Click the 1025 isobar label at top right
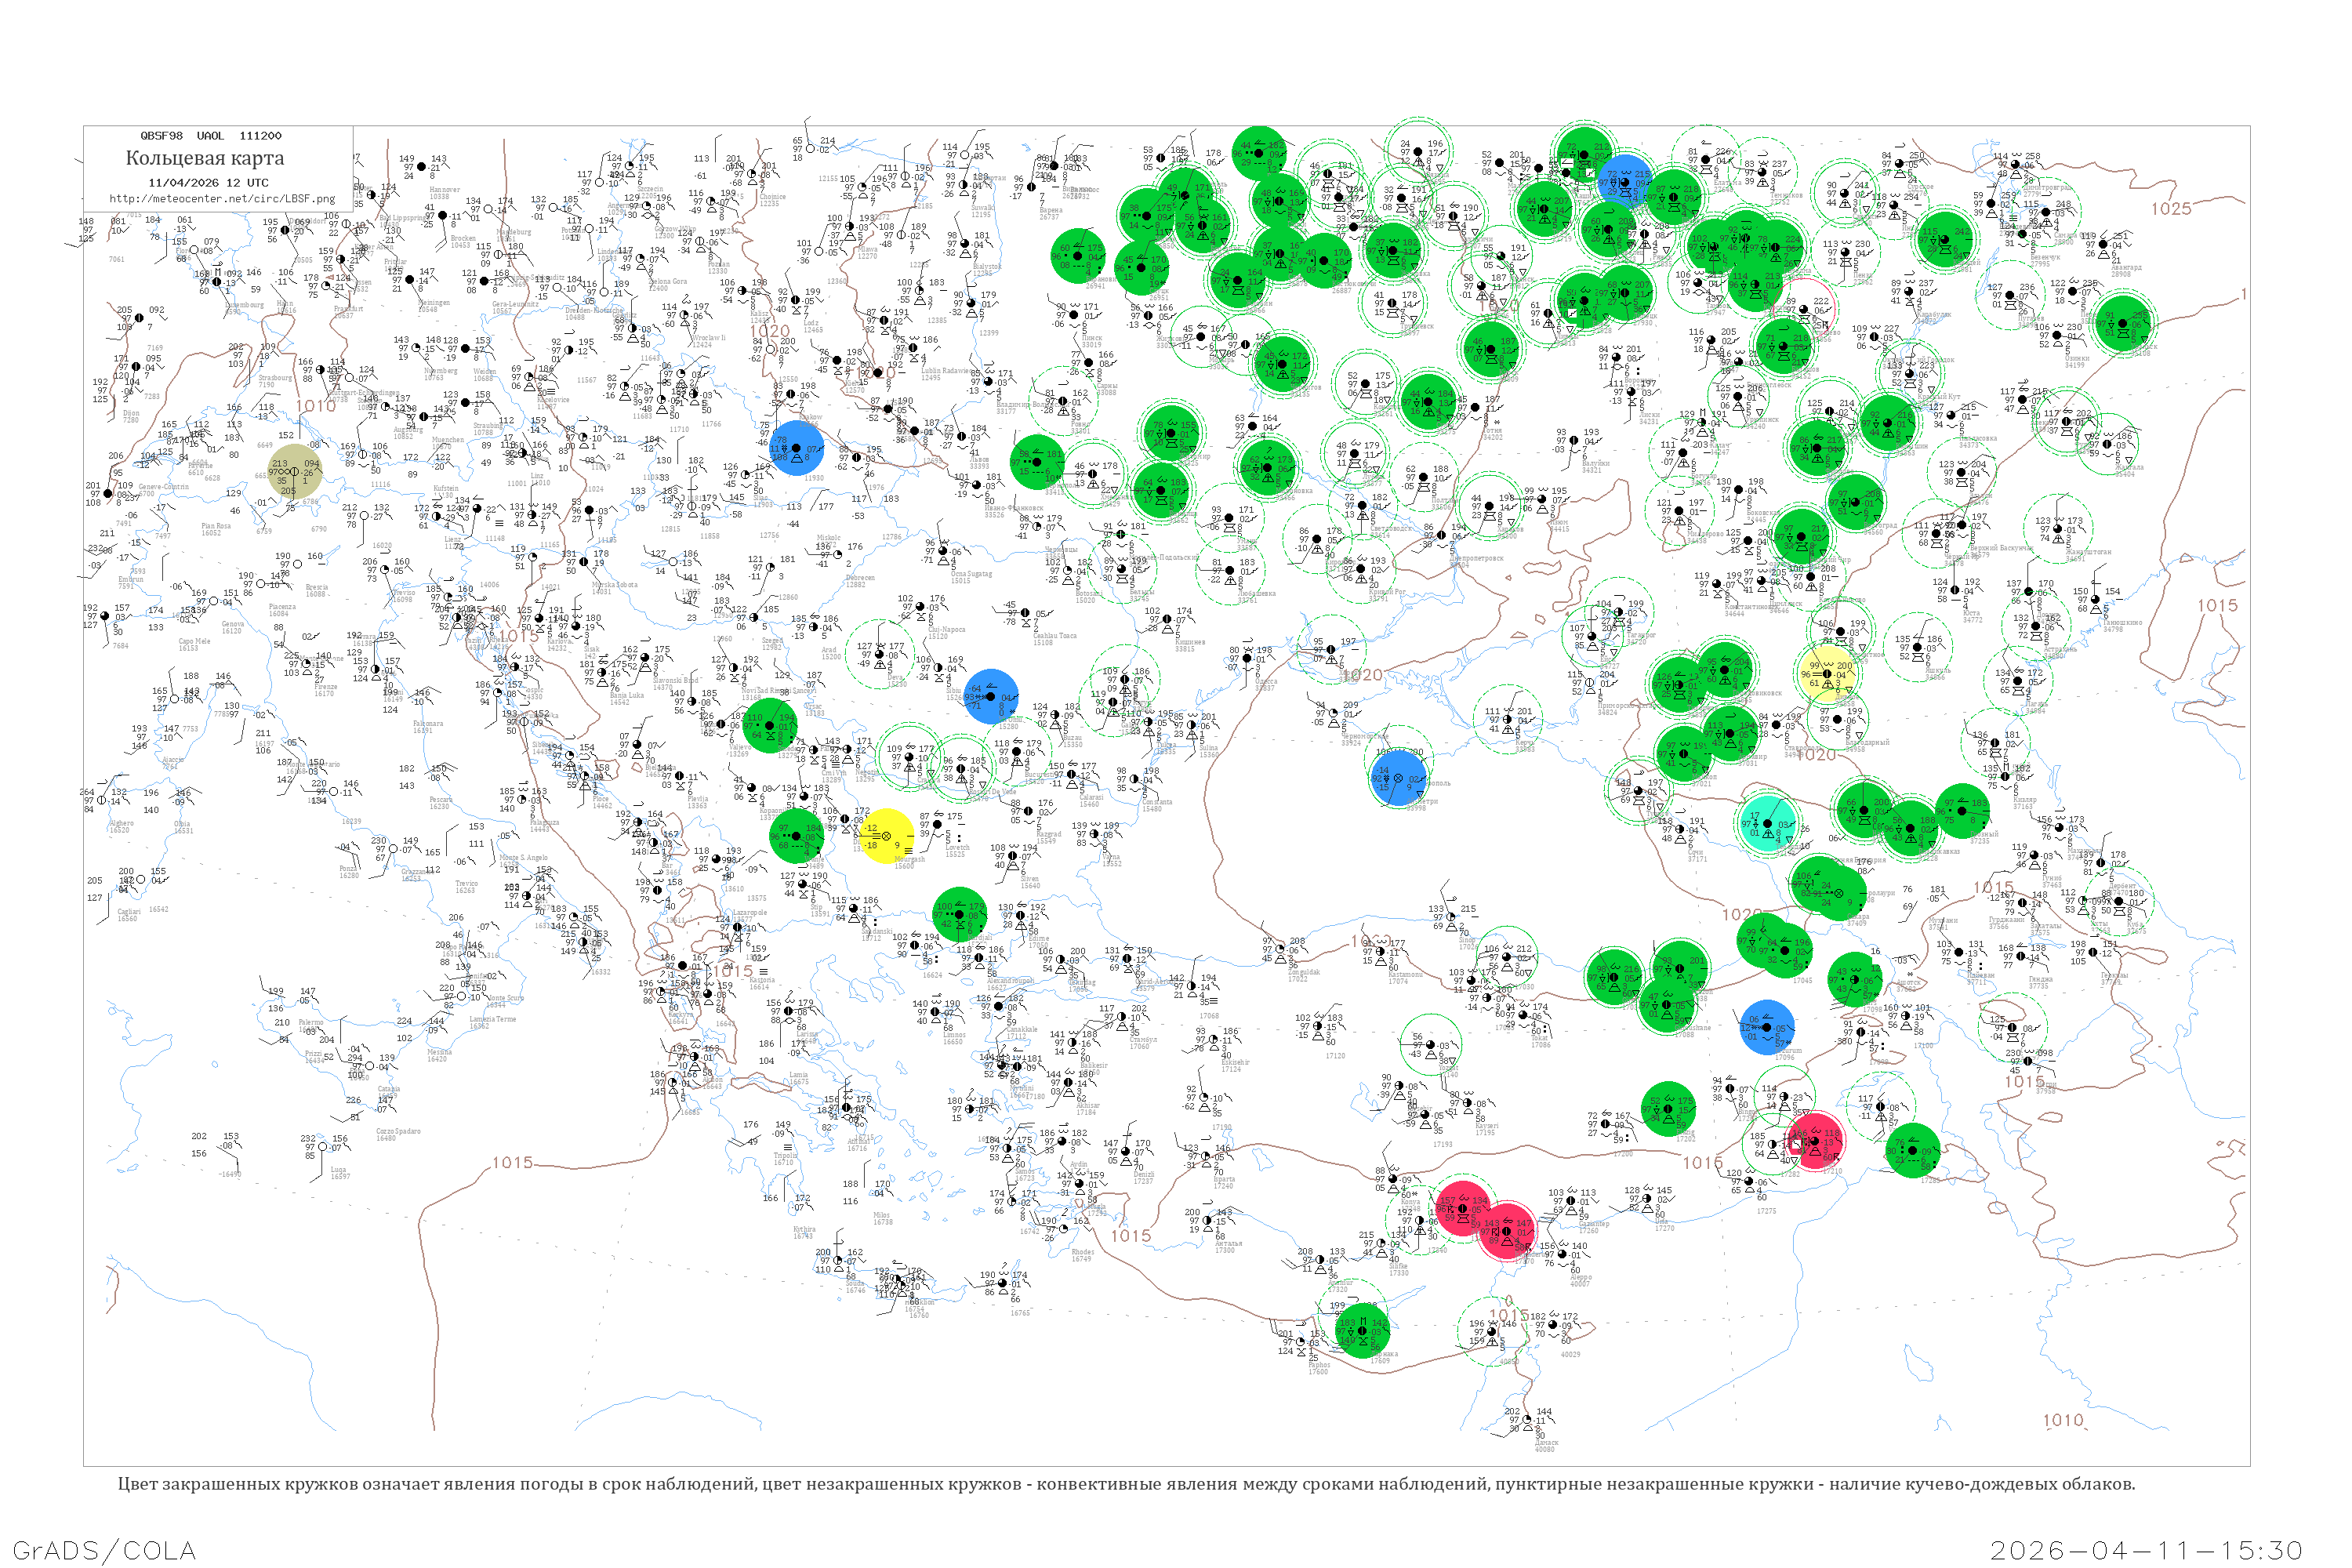This screenshot has height=1568, width=2352. 2170,208
